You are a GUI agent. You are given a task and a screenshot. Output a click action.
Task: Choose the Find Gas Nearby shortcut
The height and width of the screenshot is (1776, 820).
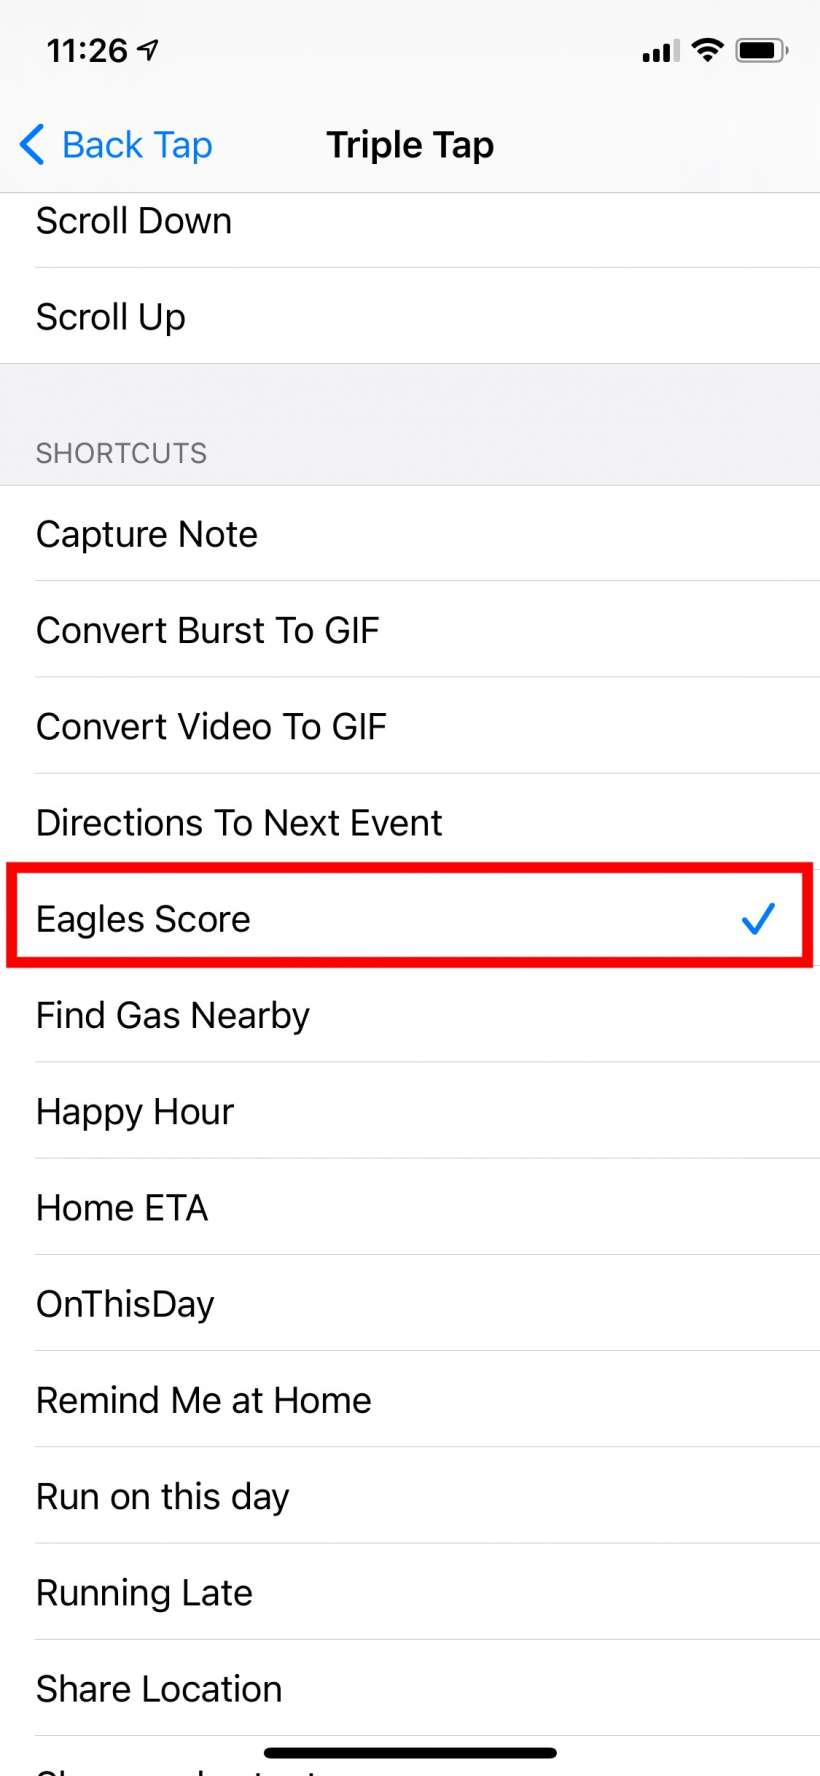coord(173,1015)
